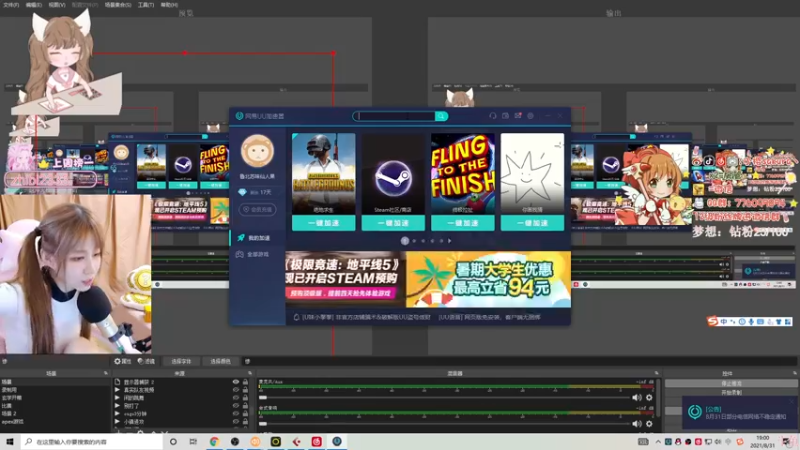
Task: Open UU accelerator customer service headset icon
Action: (492, 116)
